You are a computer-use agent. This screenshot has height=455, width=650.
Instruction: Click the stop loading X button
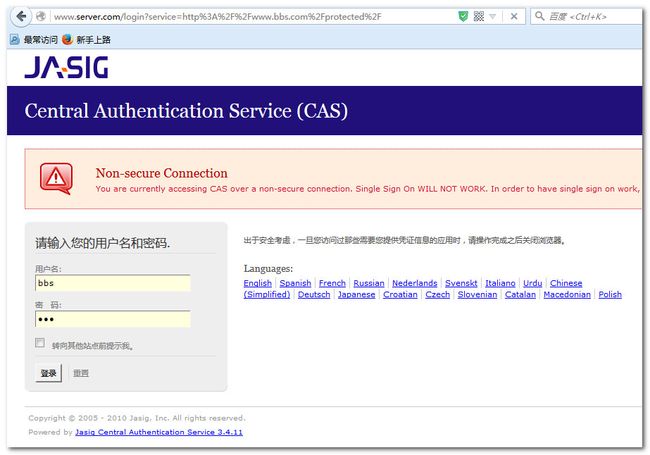click(514, 17)
